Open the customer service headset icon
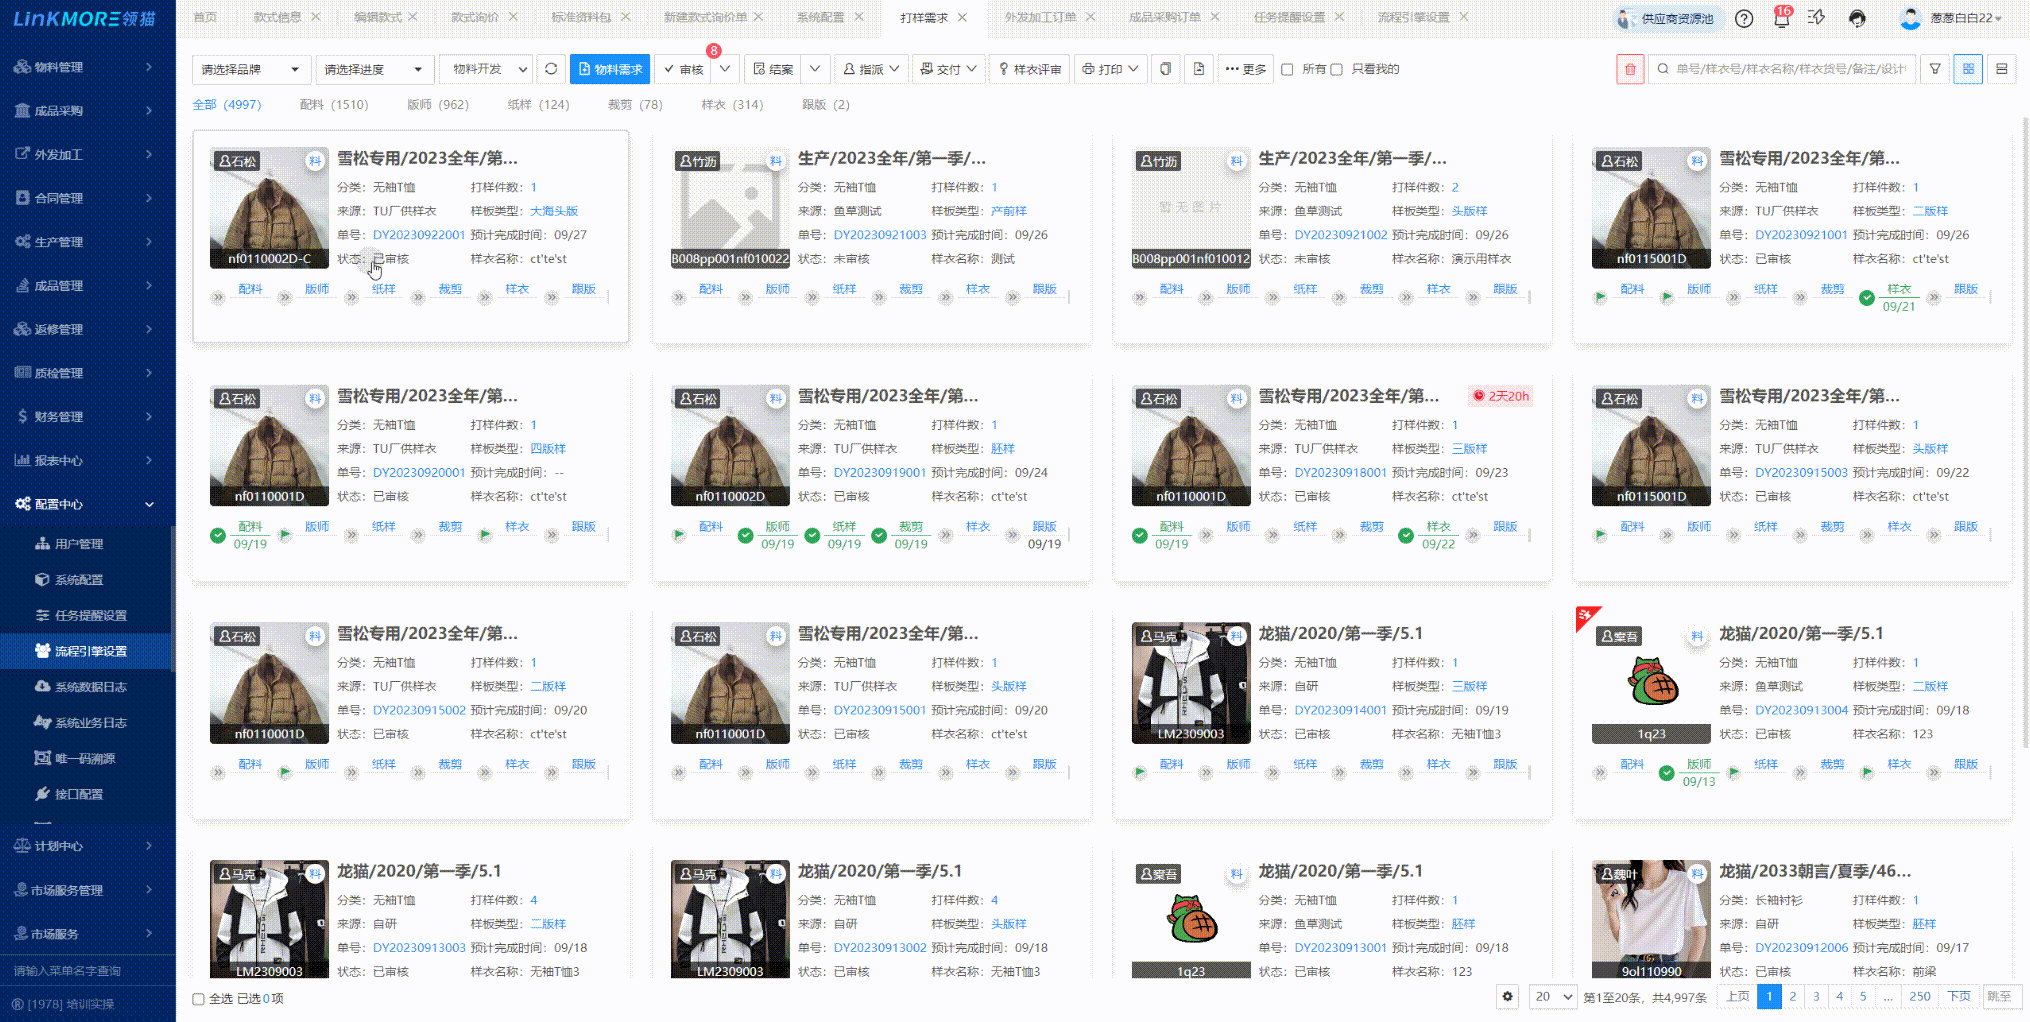2030x1022 pixels. pyautogui.click(x=1857, y=18)
